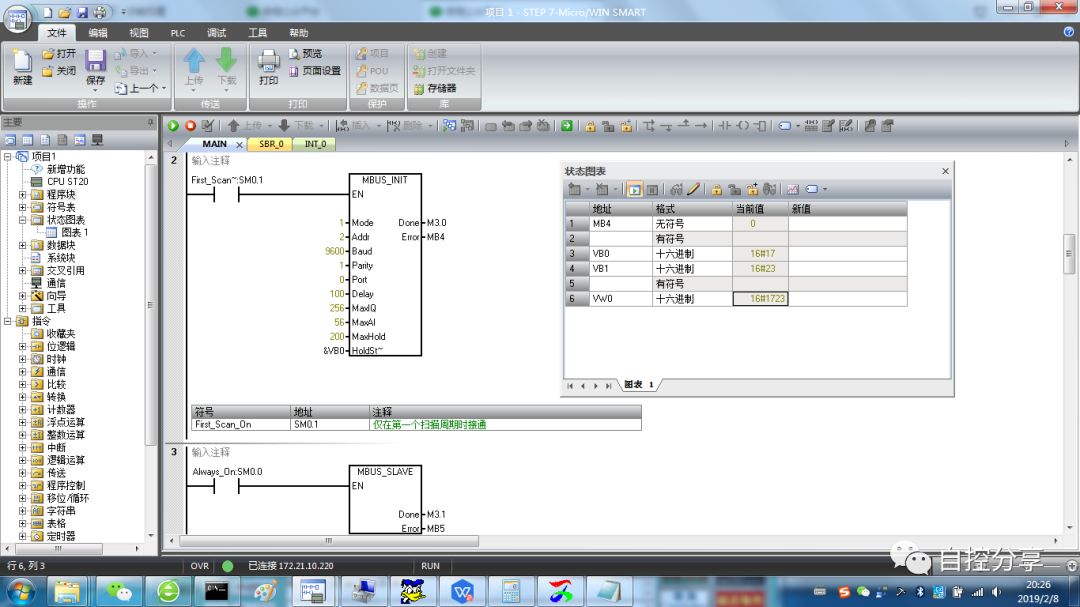Viewport: 1080px width, 607px height.
Task: Click the Download green arrow icon
Action: pyautogui.click(x=227, y=68)
